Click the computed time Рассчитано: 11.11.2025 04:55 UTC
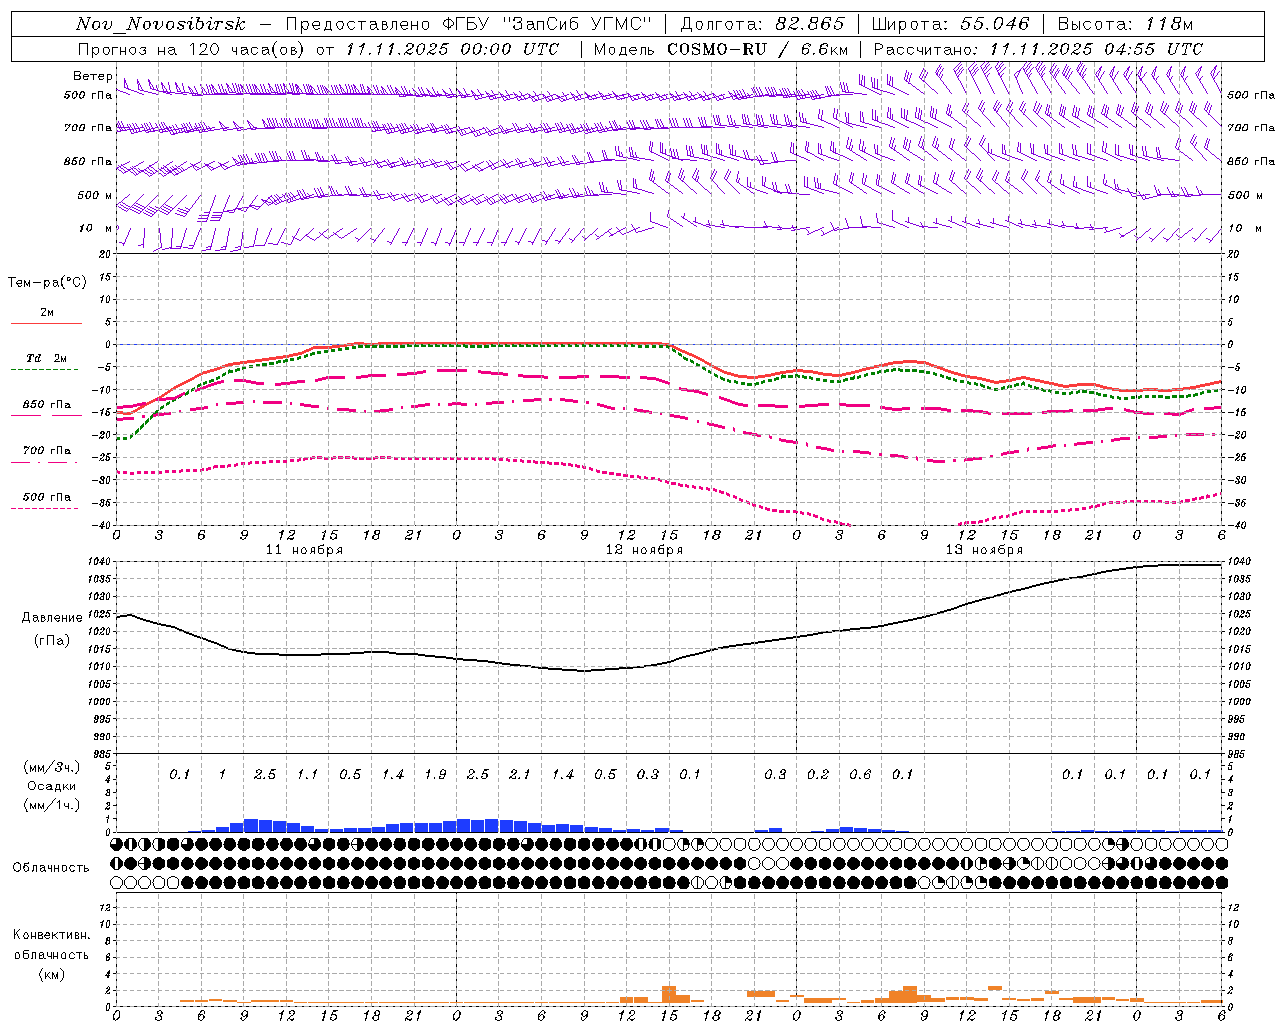The image size is (1280, 1024). pos(1038,49)
